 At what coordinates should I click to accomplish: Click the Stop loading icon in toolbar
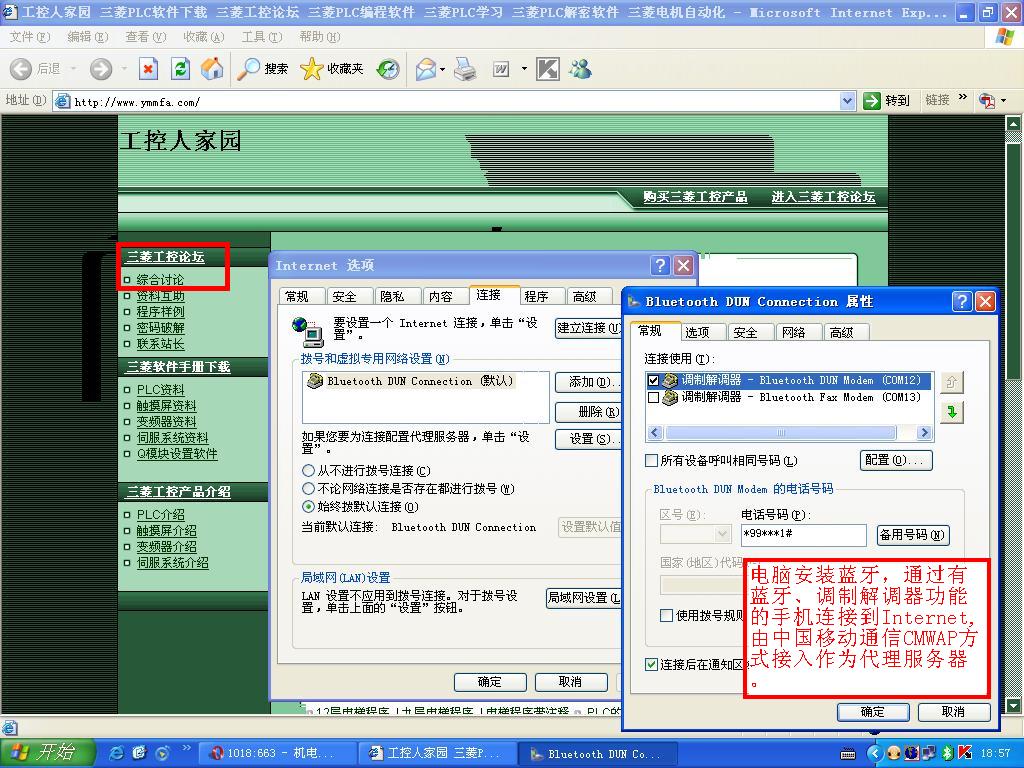tap(148, 69)
